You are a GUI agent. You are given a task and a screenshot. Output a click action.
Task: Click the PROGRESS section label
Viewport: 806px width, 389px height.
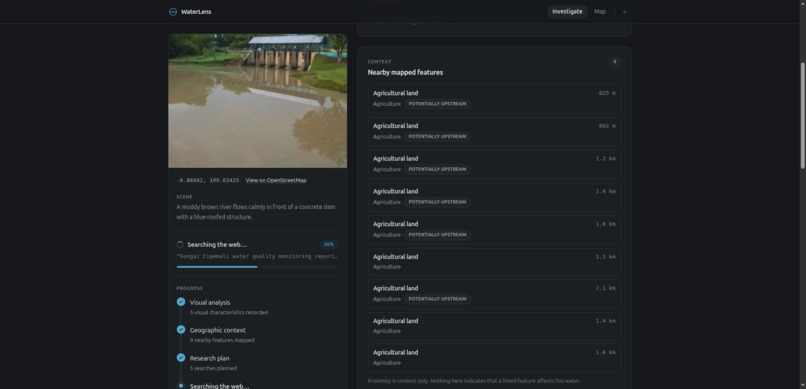tap(190, 288)
